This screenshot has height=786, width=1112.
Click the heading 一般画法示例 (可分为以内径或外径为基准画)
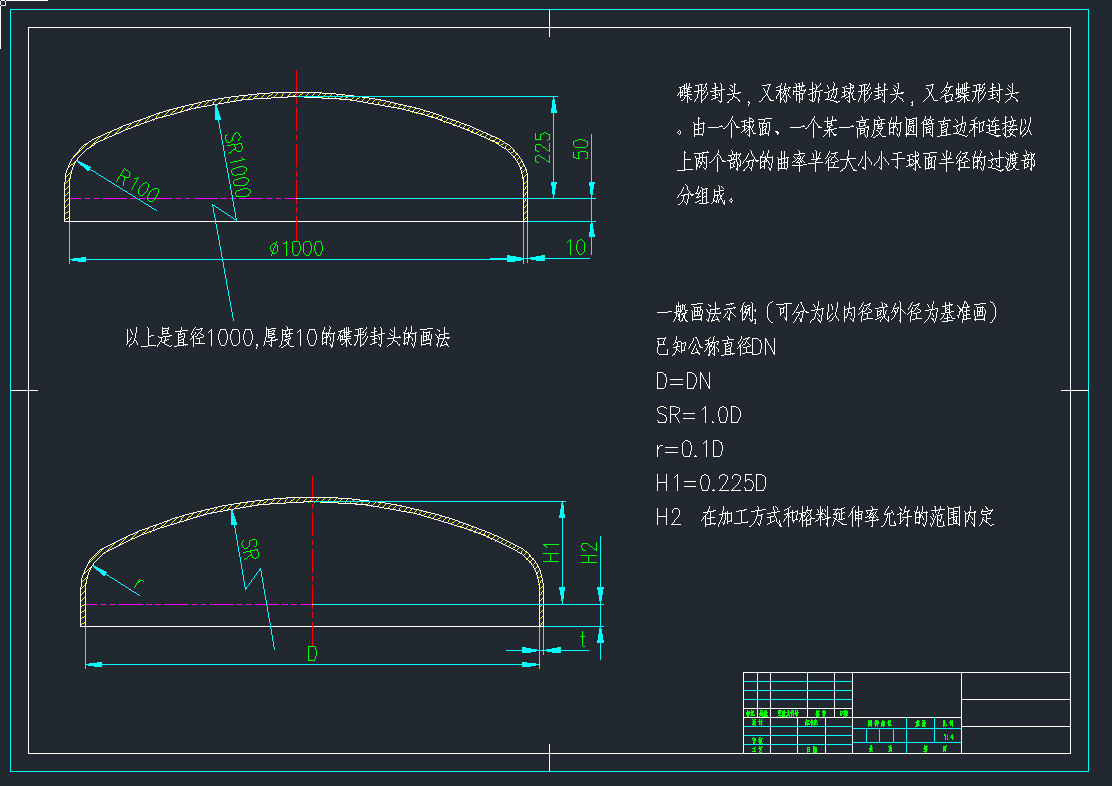click(827, 312)
